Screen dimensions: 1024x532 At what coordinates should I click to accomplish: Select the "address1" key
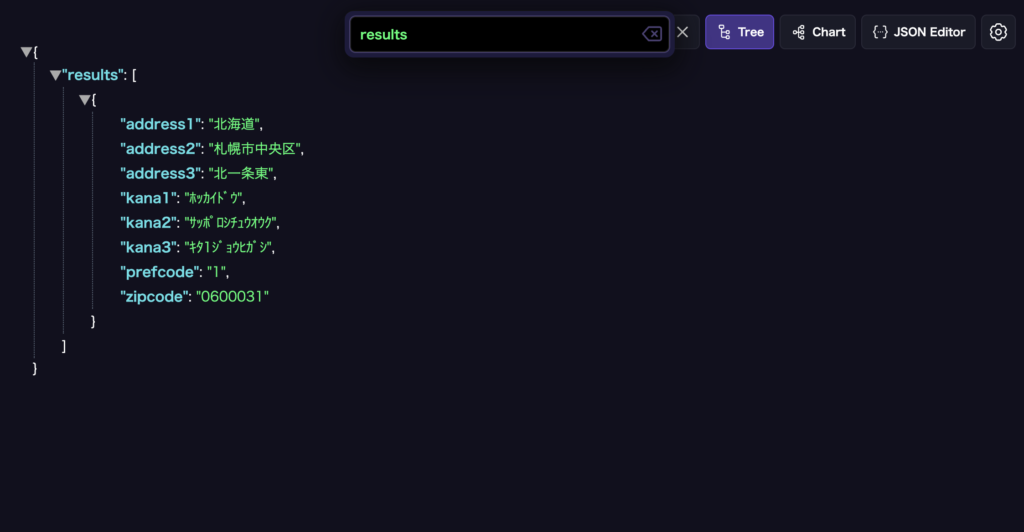tap(159, 124)
